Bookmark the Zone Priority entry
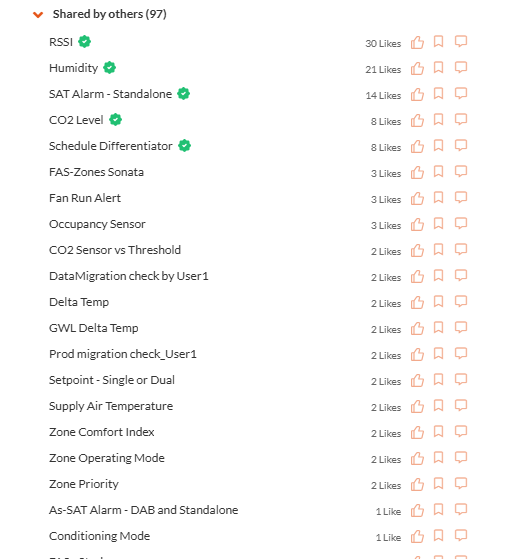The width and height of the screenshot is (527, 560). point(438,484)
